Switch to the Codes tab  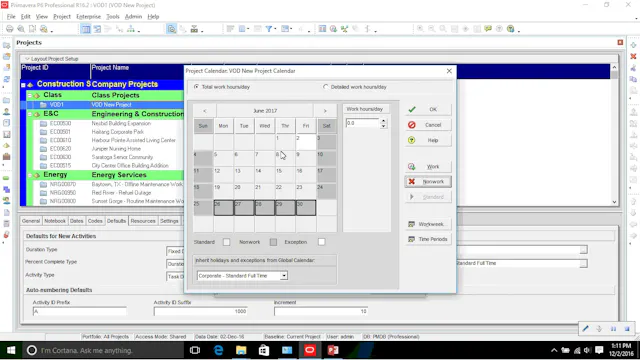[x=95, y=221]
